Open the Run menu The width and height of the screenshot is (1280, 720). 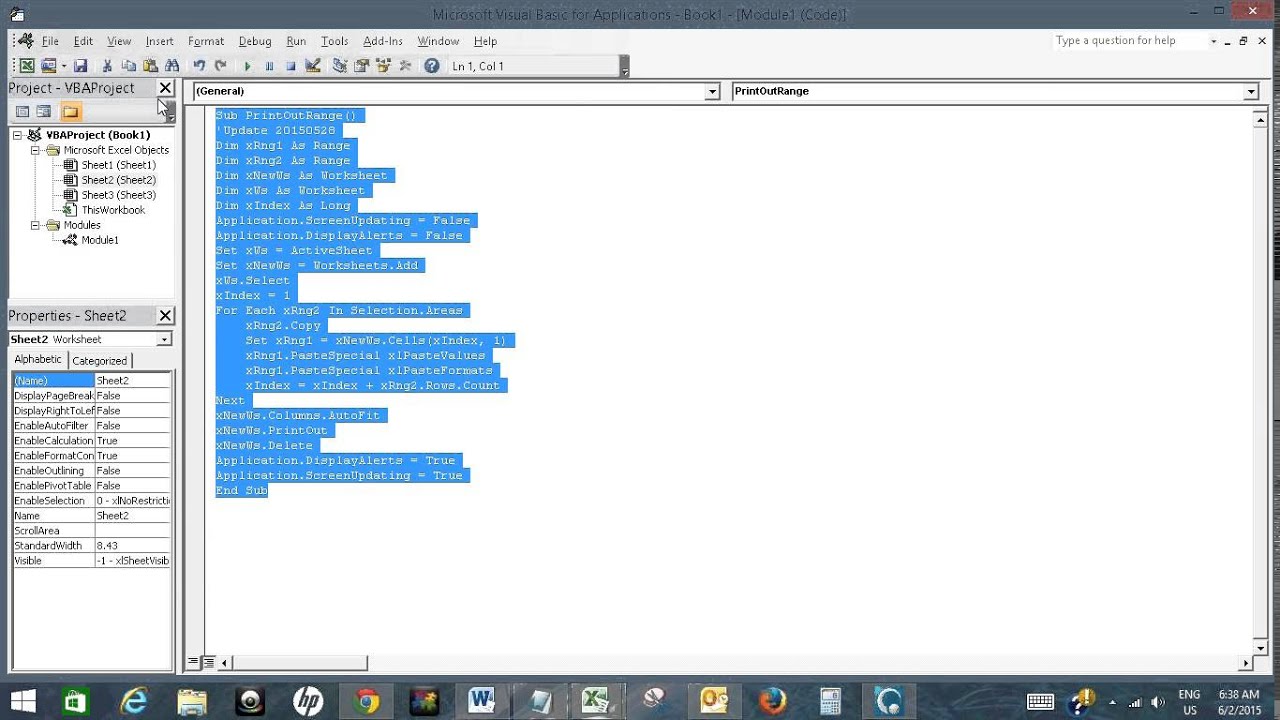296,41
